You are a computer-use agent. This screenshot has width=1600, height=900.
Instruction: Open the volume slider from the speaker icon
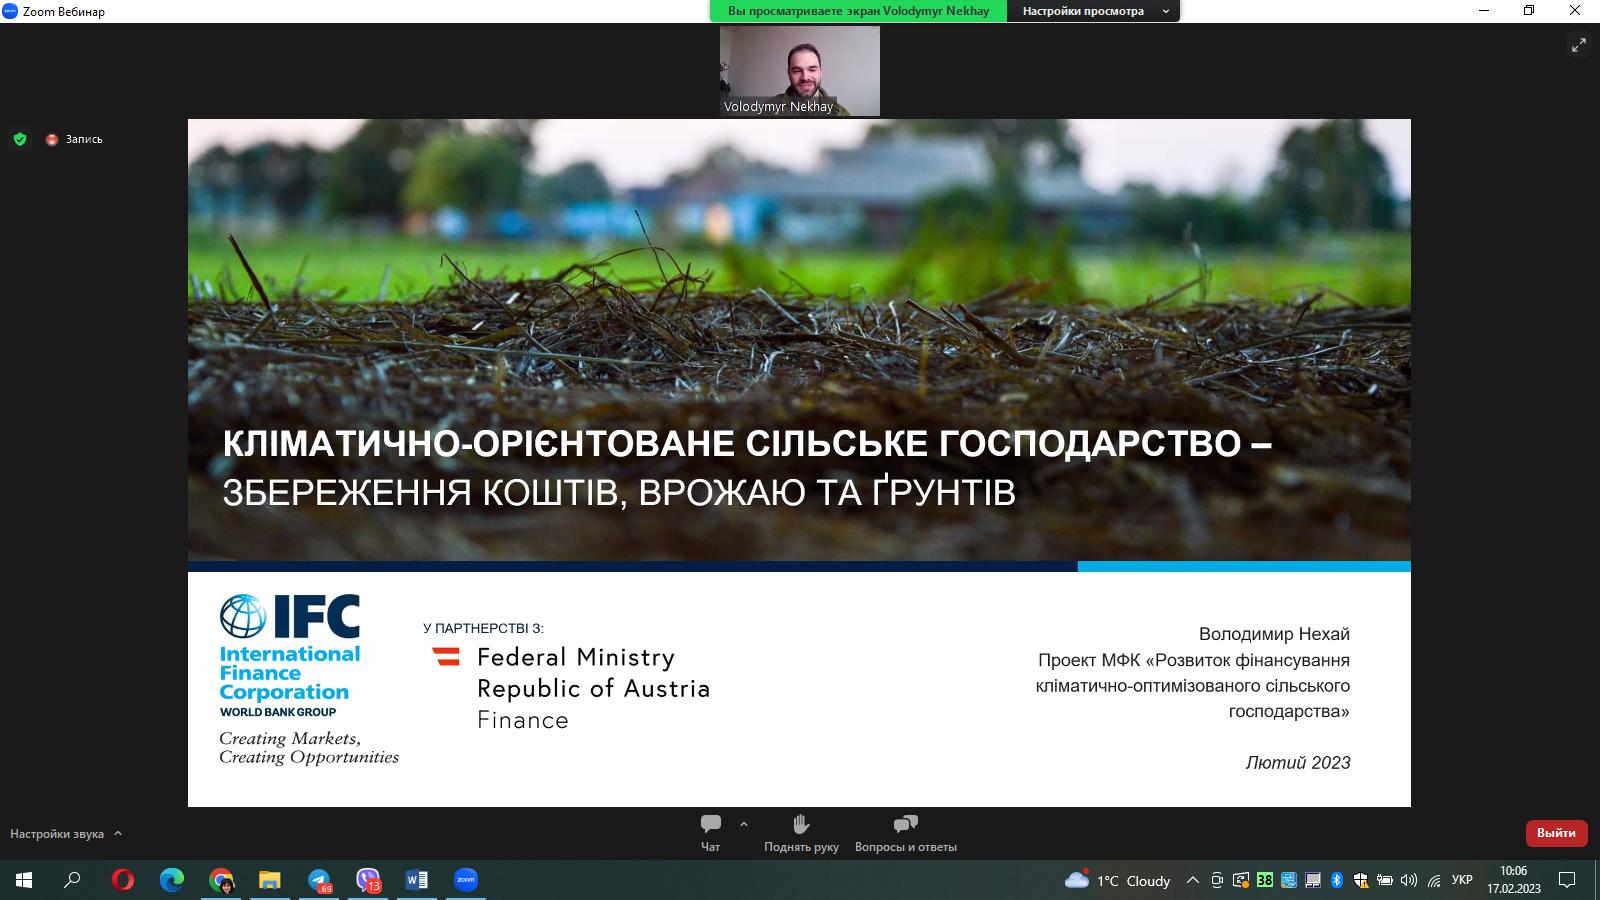click(x=1409, y=881)
